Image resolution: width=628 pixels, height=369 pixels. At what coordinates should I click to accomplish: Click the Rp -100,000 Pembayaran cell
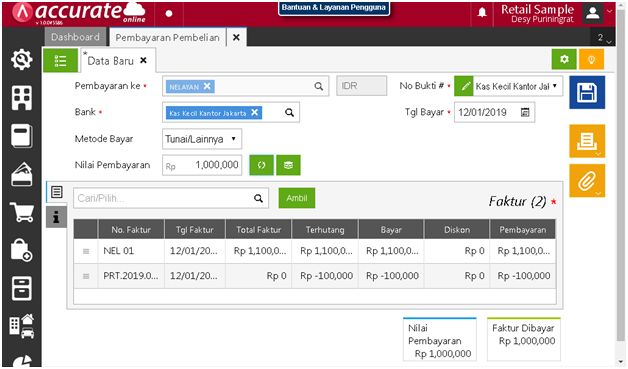[523, 276]
